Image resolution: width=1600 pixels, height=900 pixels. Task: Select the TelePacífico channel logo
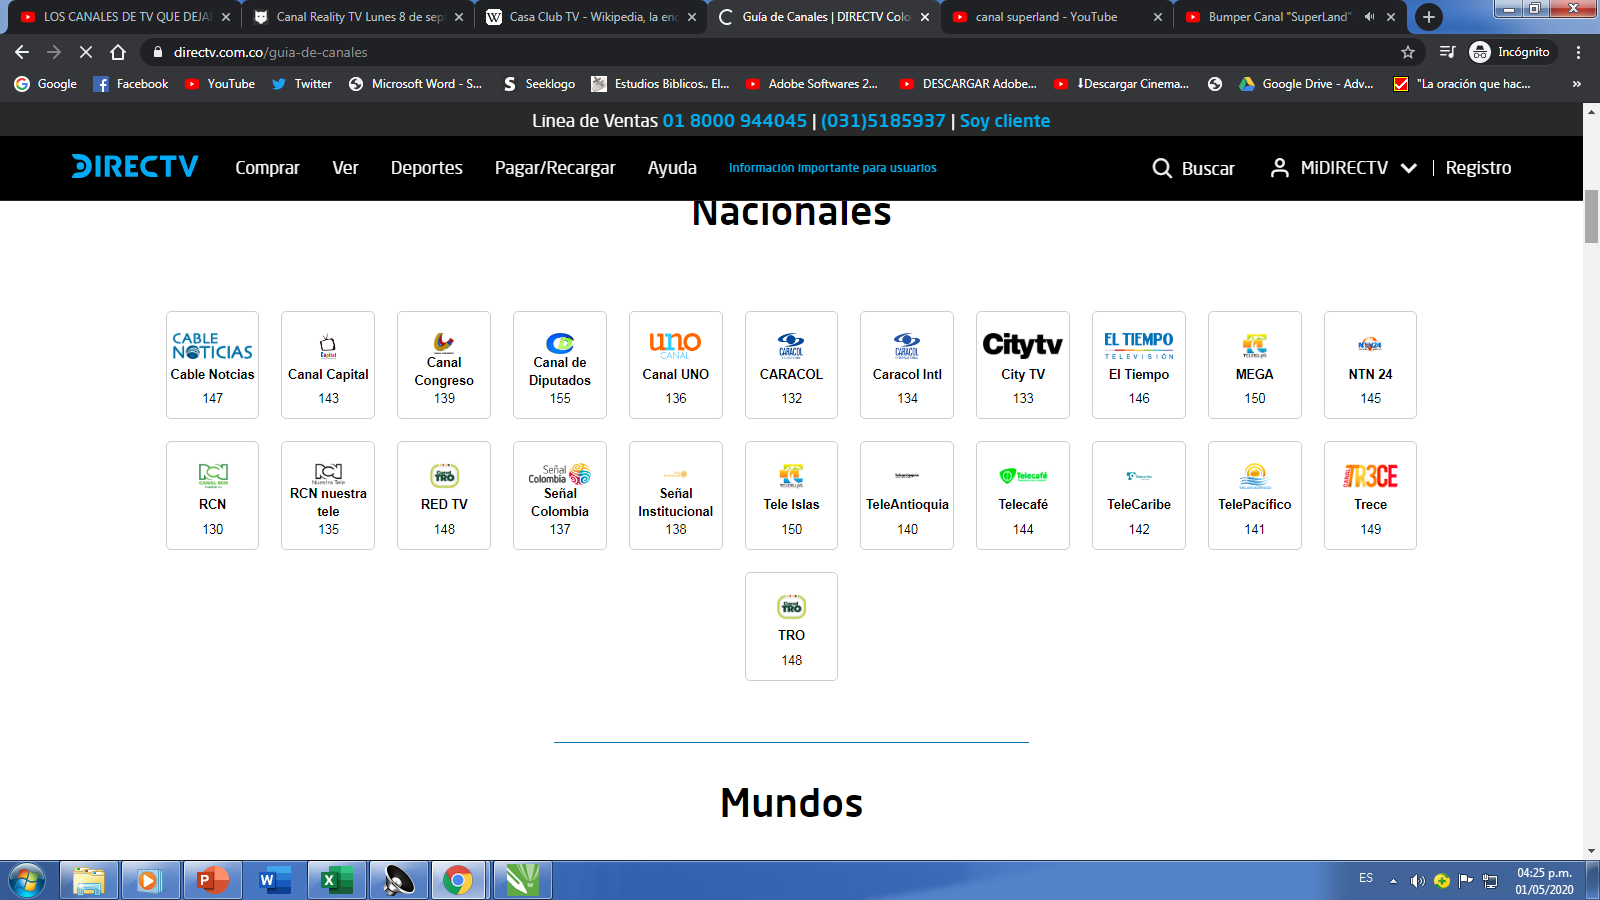[1255, 476]
